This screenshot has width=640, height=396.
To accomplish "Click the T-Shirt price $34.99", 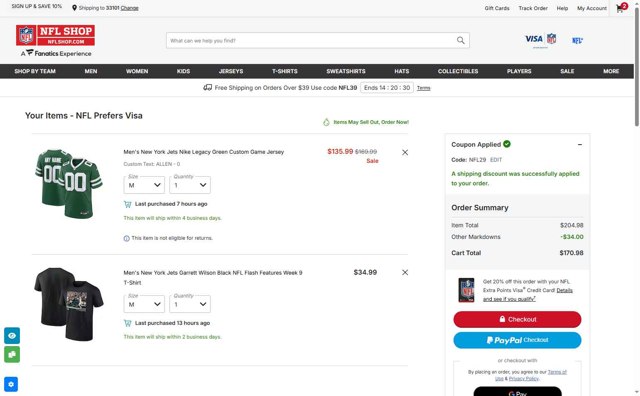I will coord(365,272).
